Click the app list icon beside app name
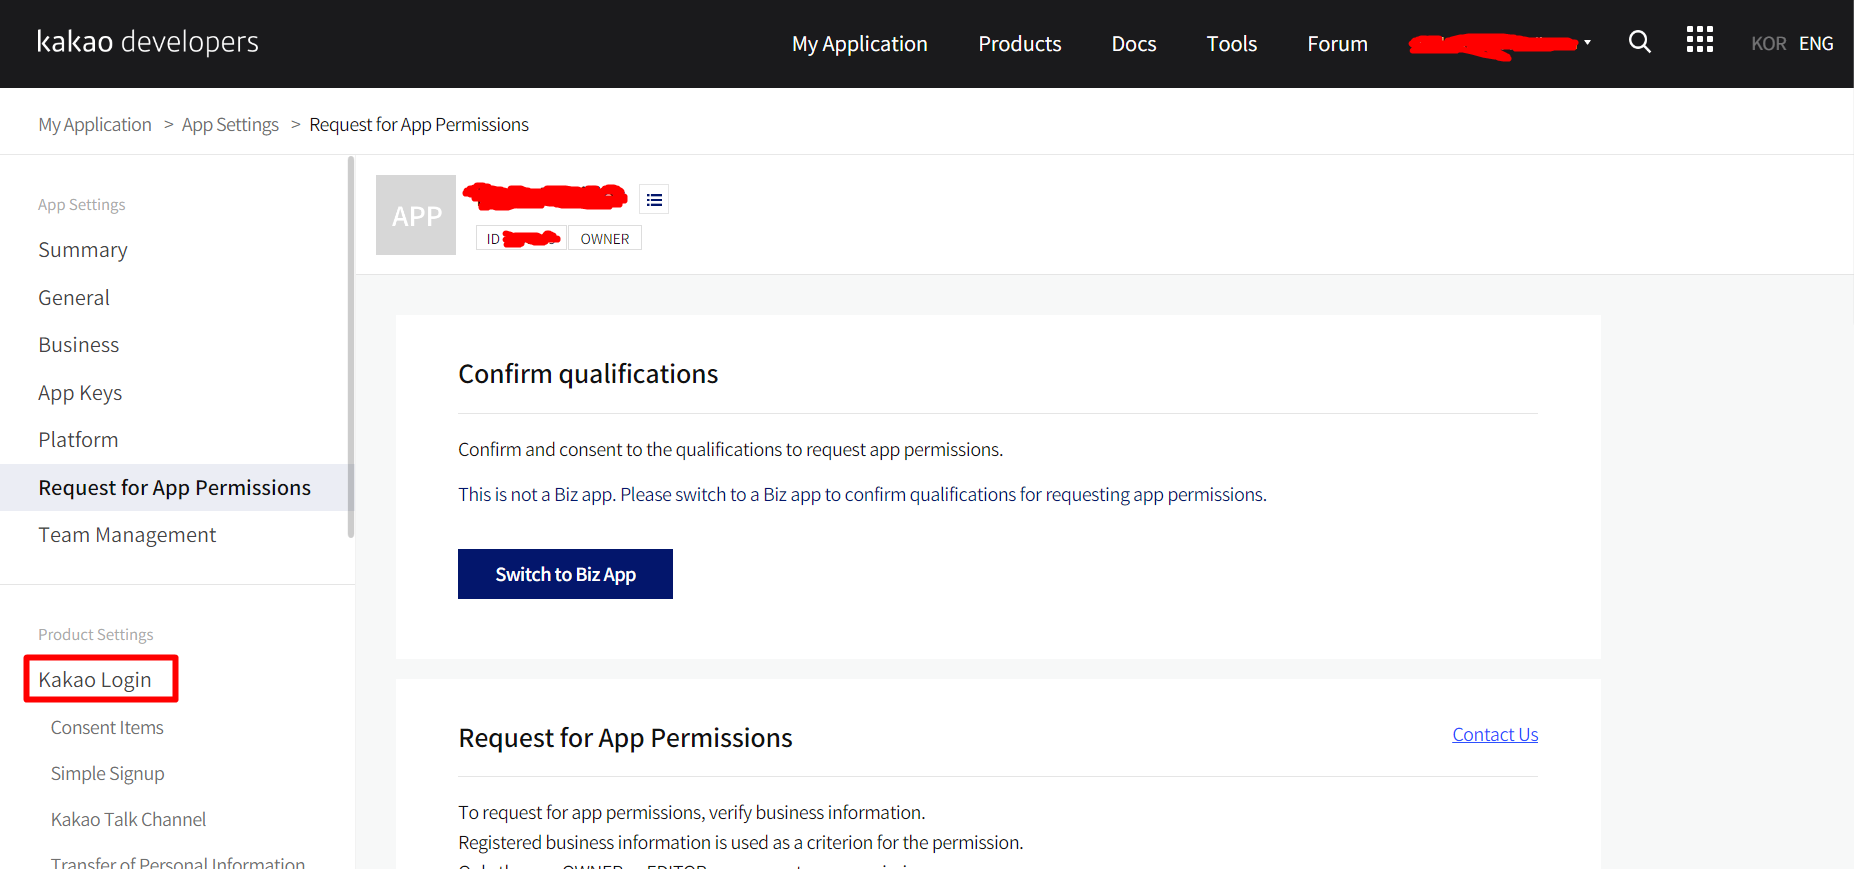 (654, 200)
